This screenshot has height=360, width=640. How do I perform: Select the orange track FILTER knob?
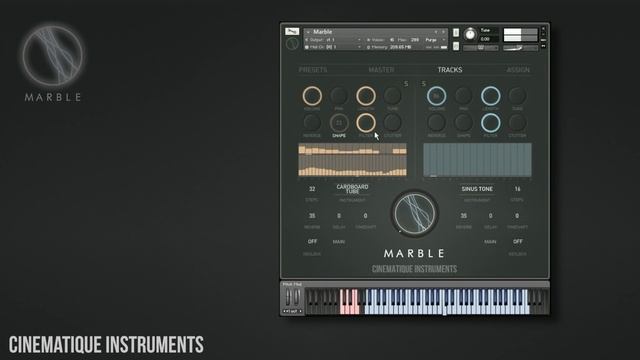click(366, 122)
